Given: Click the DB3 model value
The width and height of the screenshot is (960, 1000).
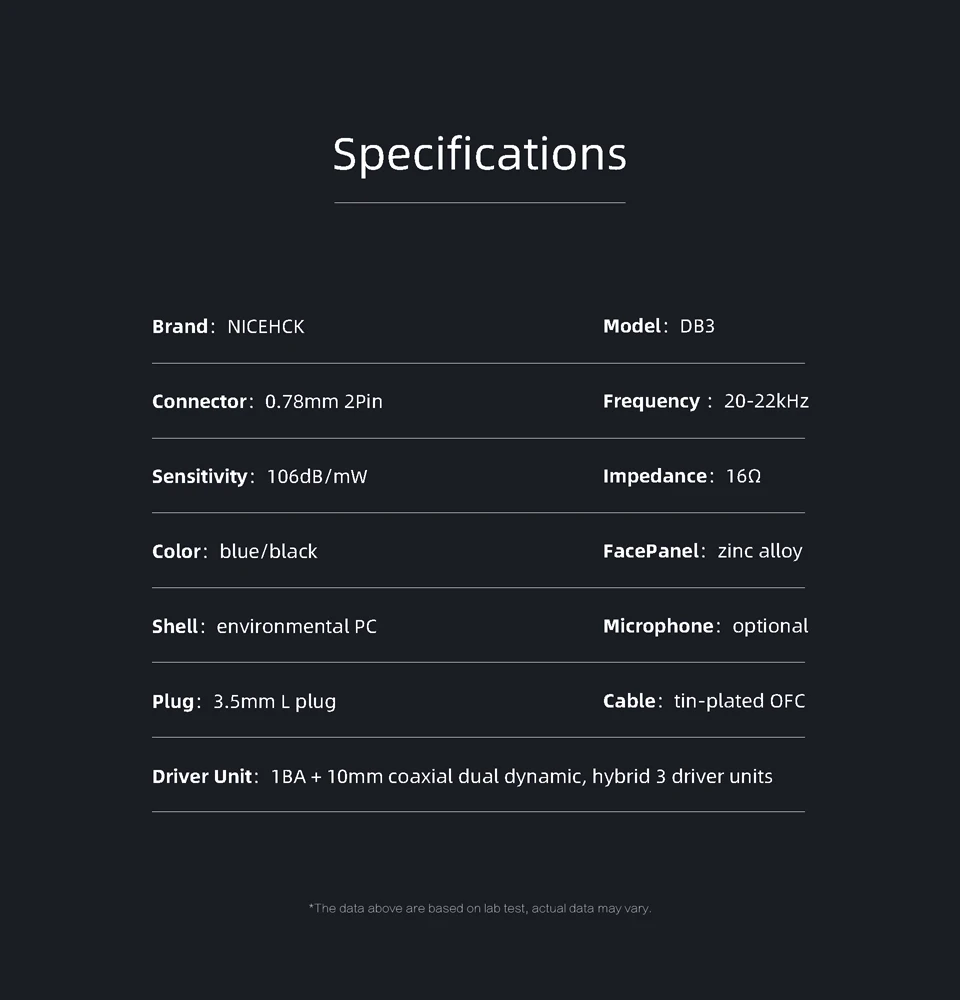Looking at the screenshot, I should point(697,327).
